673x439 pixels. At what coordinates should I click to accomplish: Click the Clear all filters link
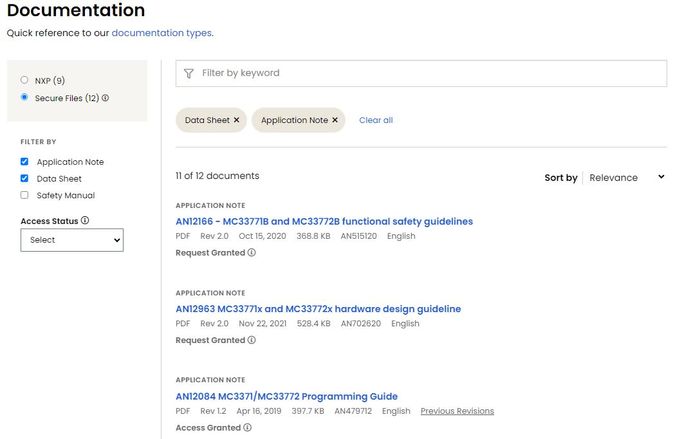pos(376,120)
